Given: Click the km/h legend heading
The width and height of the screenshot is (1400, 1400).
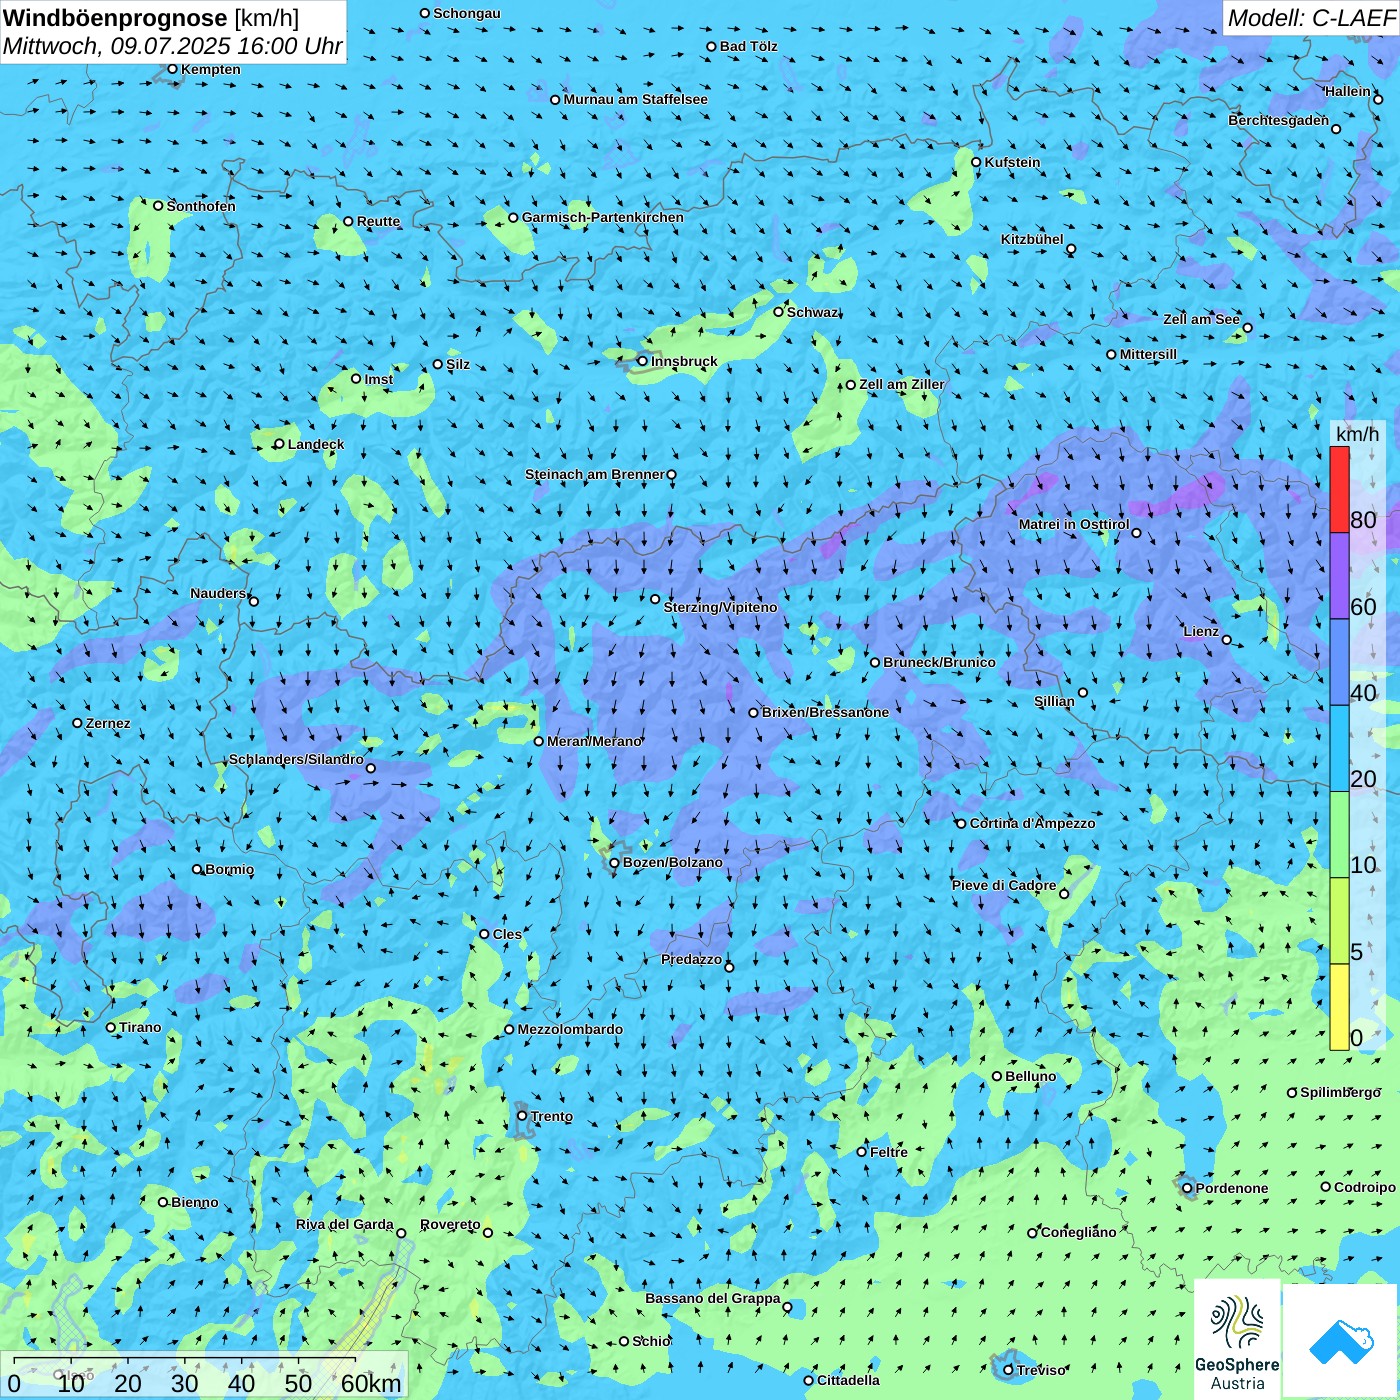Looking at the screenshot, I should 1357,434.
